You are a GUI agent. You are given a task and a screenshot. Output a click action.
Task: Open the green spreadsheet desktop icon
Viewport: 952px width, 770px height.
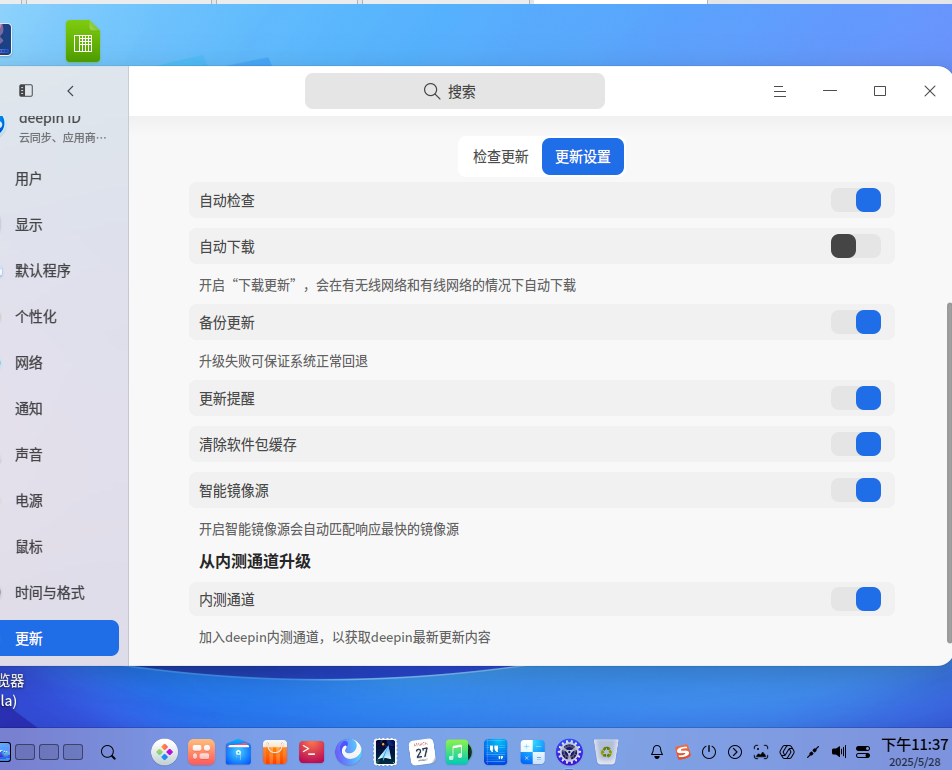click(83, 41)
